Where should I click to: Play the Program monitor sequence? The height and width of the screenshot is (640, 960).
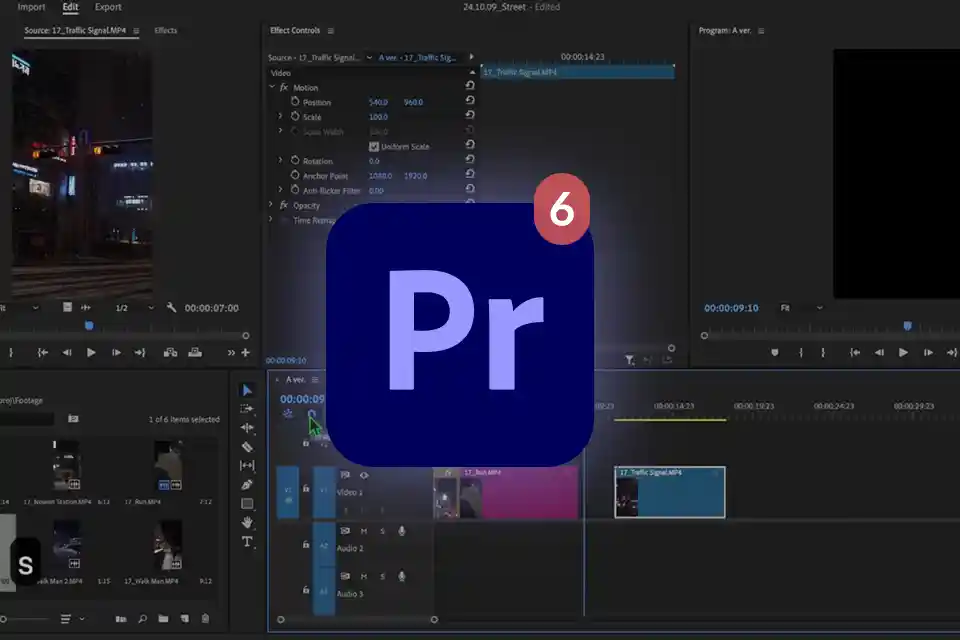[x=903, y=352]
